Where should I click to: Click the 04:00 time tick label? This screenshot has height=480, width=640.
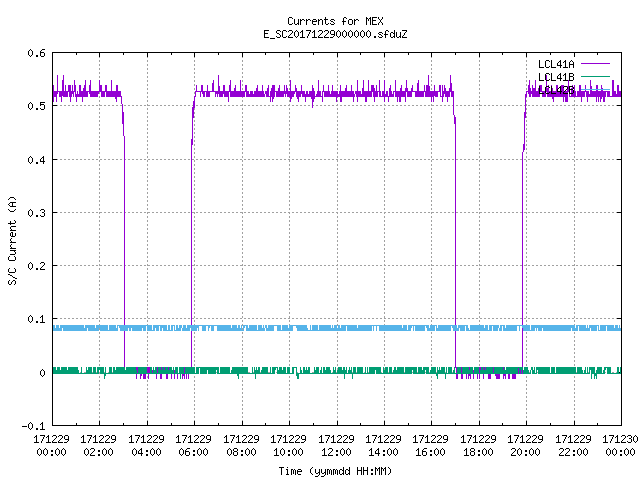pyautogui.click(x=146, y=452)
